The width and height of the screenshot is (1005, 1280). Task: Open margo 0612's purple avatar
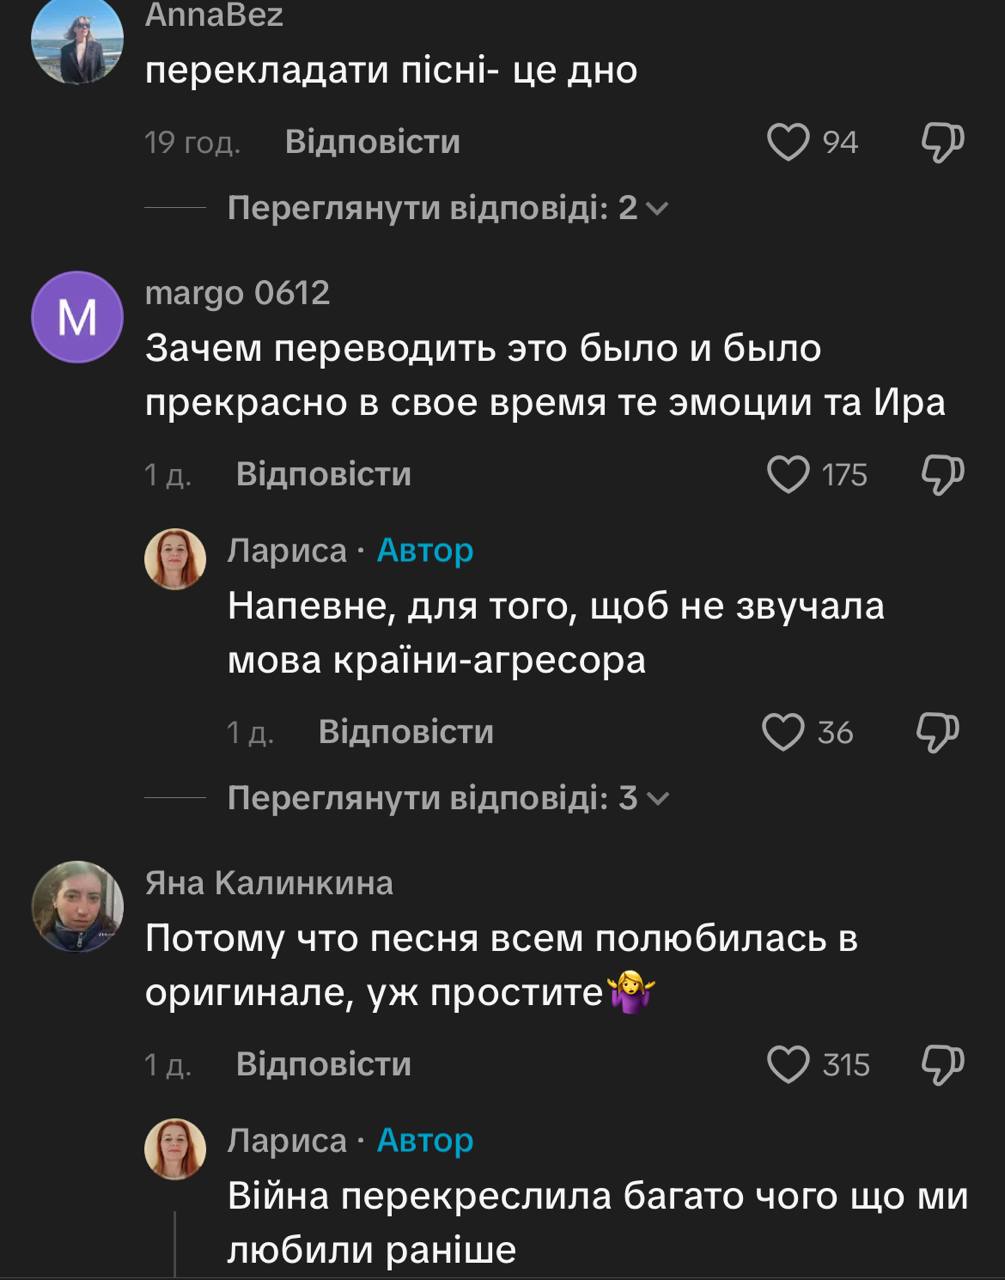tap(77, 317)
